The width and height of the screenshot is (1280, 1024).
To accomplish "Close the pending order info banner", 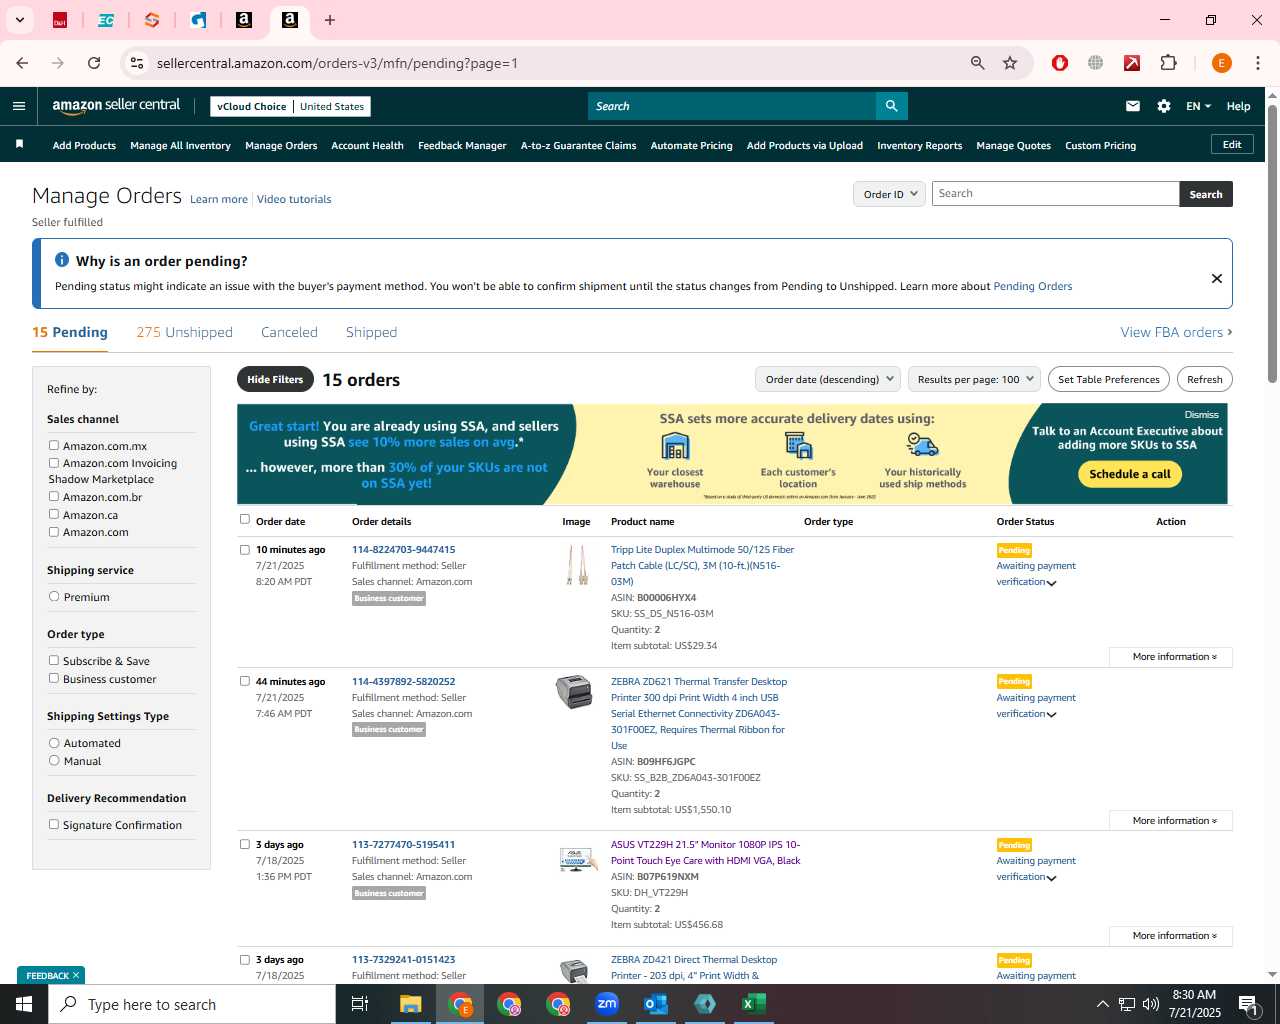I will click(x=1217, y=278).
